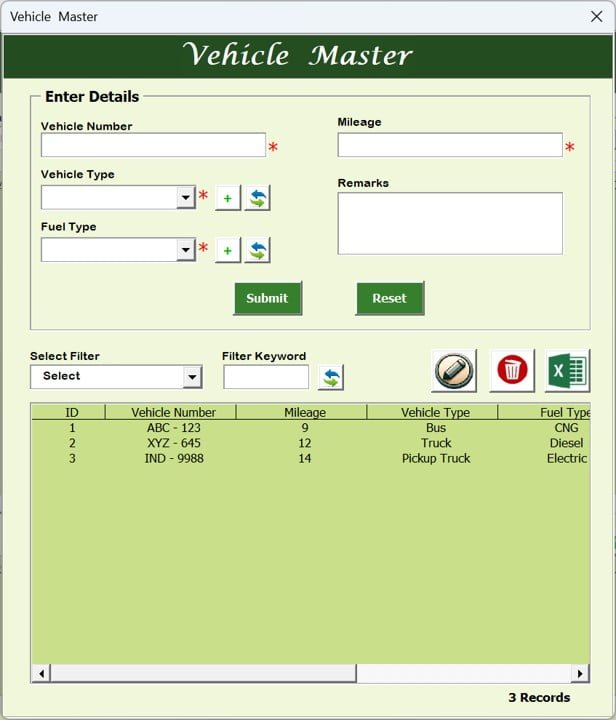Click the Pickup Truck cell

436,458
